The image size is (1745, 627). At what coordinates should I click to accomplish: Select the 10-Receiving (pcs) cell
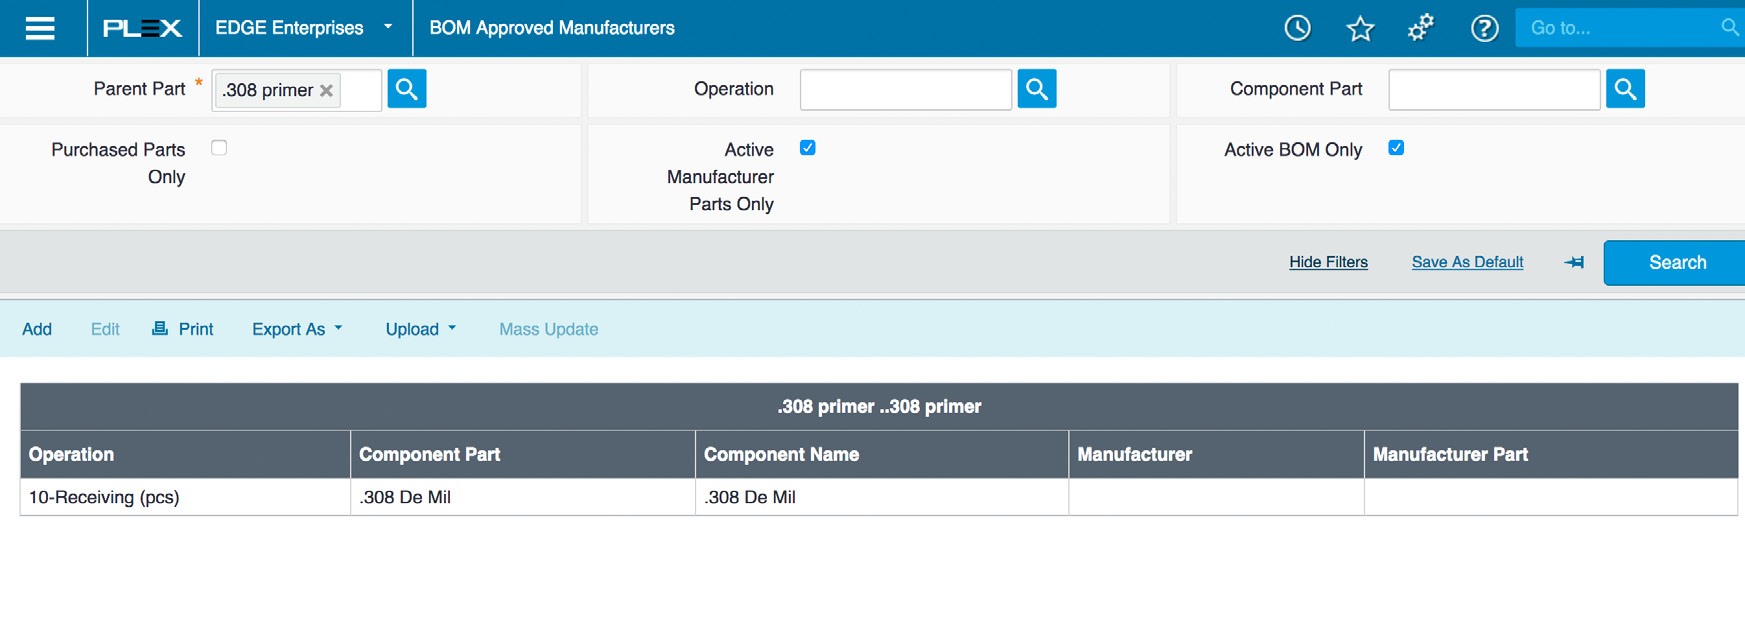pos(186,497)
